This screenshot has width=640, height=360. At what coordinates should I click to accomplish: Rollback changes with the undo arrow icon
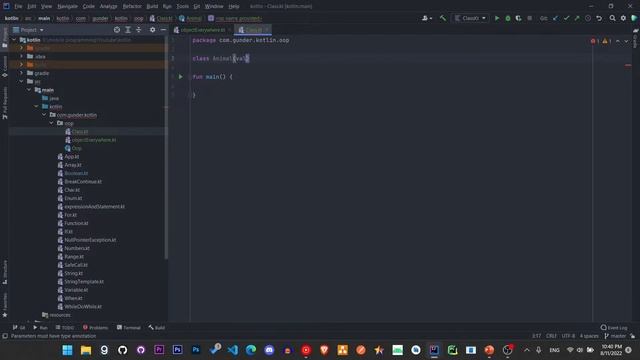coord(599,18)
